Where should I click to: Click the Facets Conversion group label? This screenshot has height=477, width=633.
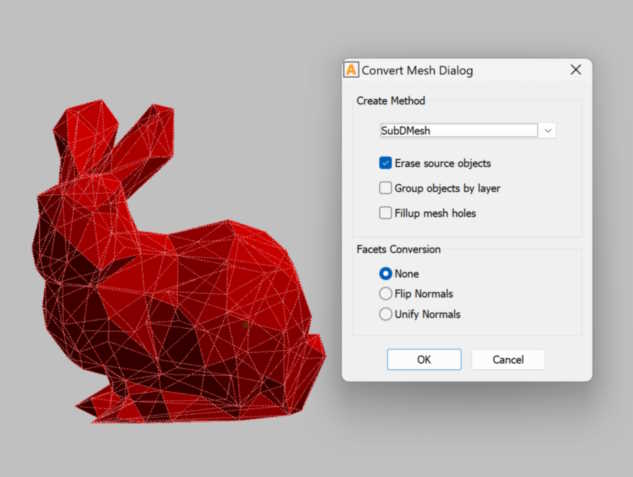pyautogui.click(x=398, y=249)
